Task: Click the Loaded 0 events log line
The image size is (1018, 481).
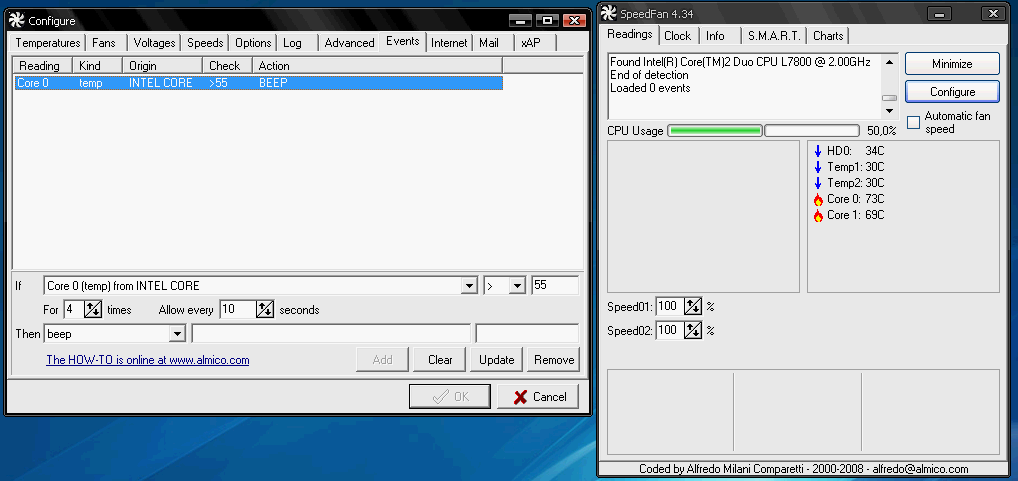Action: (x=650, y=88)
